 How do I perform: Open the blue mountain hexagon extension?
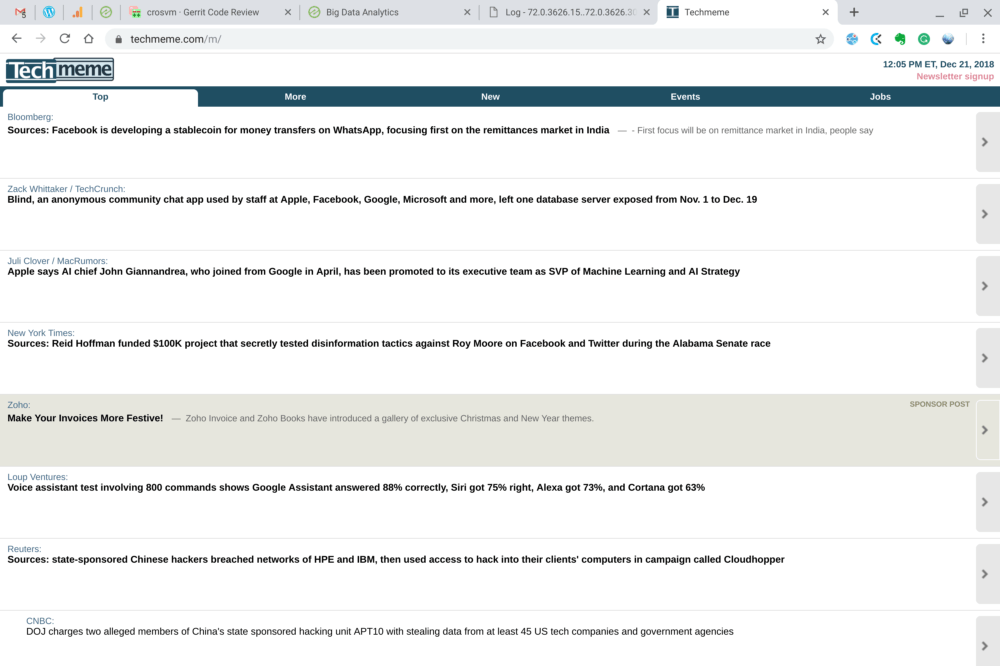[948, 39]
